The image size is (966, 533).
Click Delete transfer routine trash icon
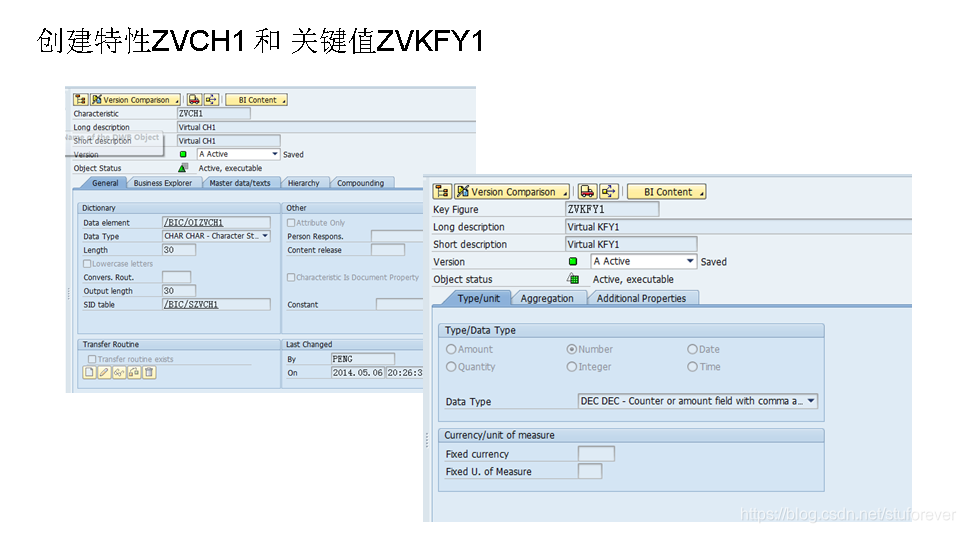click(148, 372)
